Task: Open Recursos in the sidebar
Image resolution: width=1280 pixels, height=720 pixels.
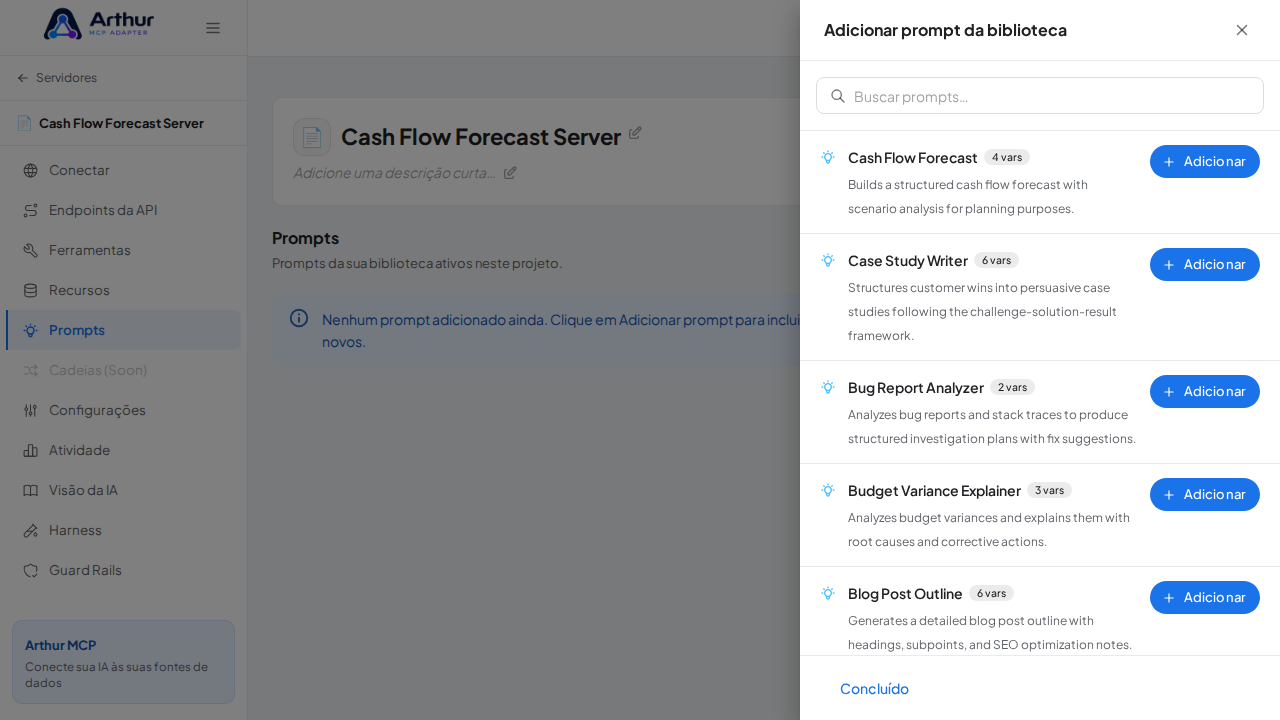Action: [x=123, y=290]
